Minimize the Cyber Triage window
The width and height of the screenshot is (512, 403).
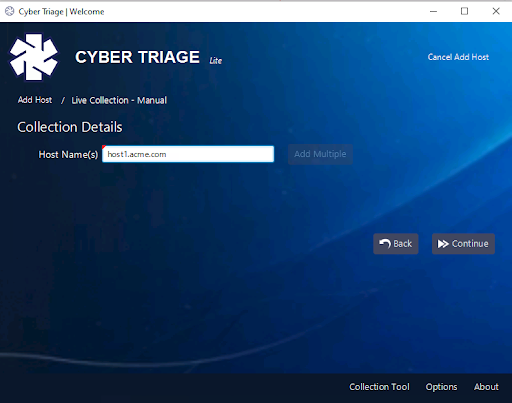(x=433, y=11)
